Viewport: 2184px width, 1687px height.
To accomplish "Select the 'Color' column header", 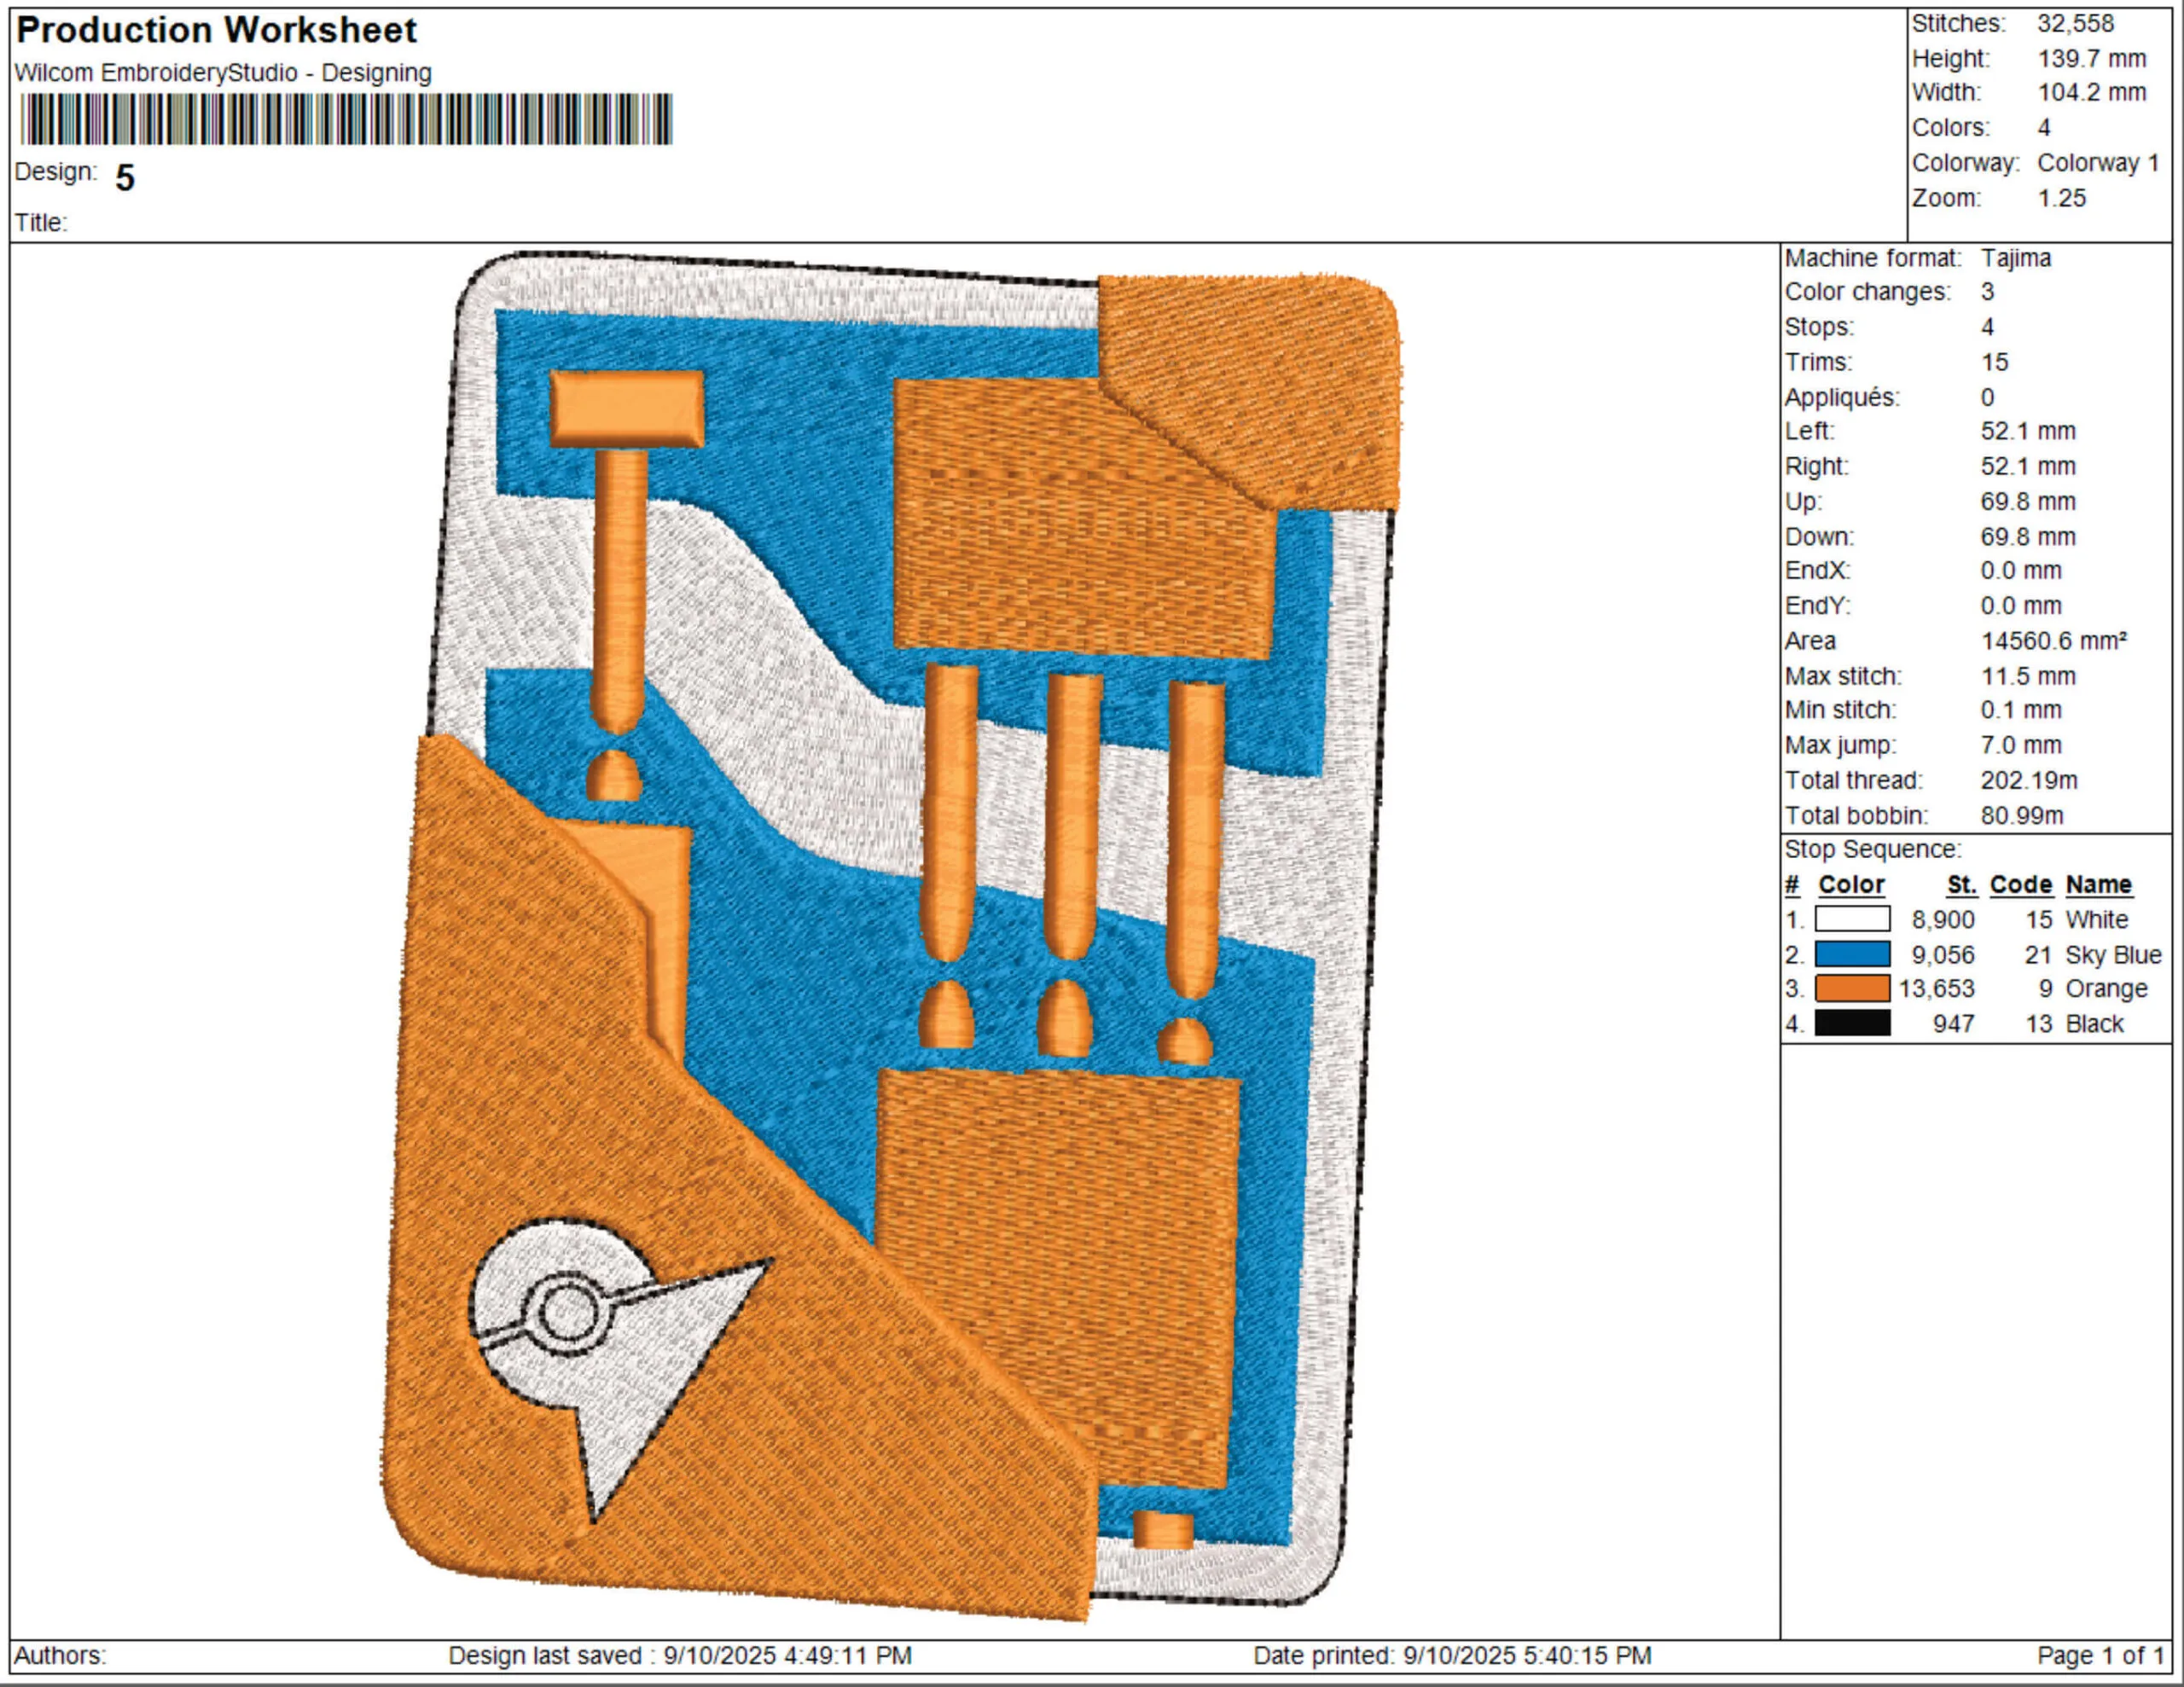I will tap(1851, 884).
